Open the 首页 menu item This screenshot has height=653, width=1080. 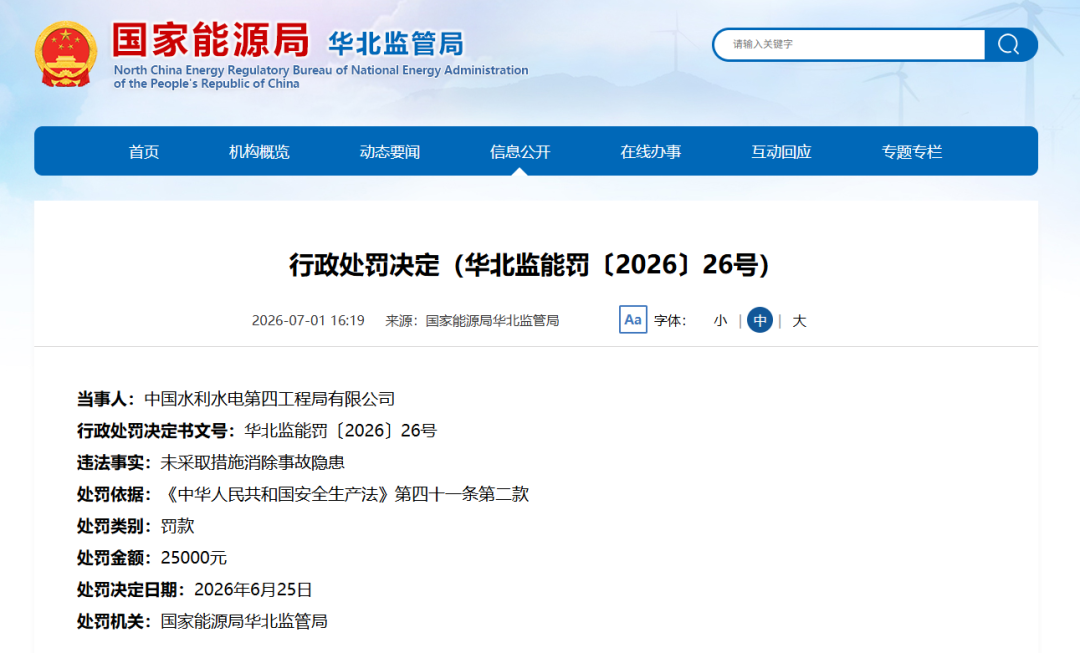tap(144, 152)
